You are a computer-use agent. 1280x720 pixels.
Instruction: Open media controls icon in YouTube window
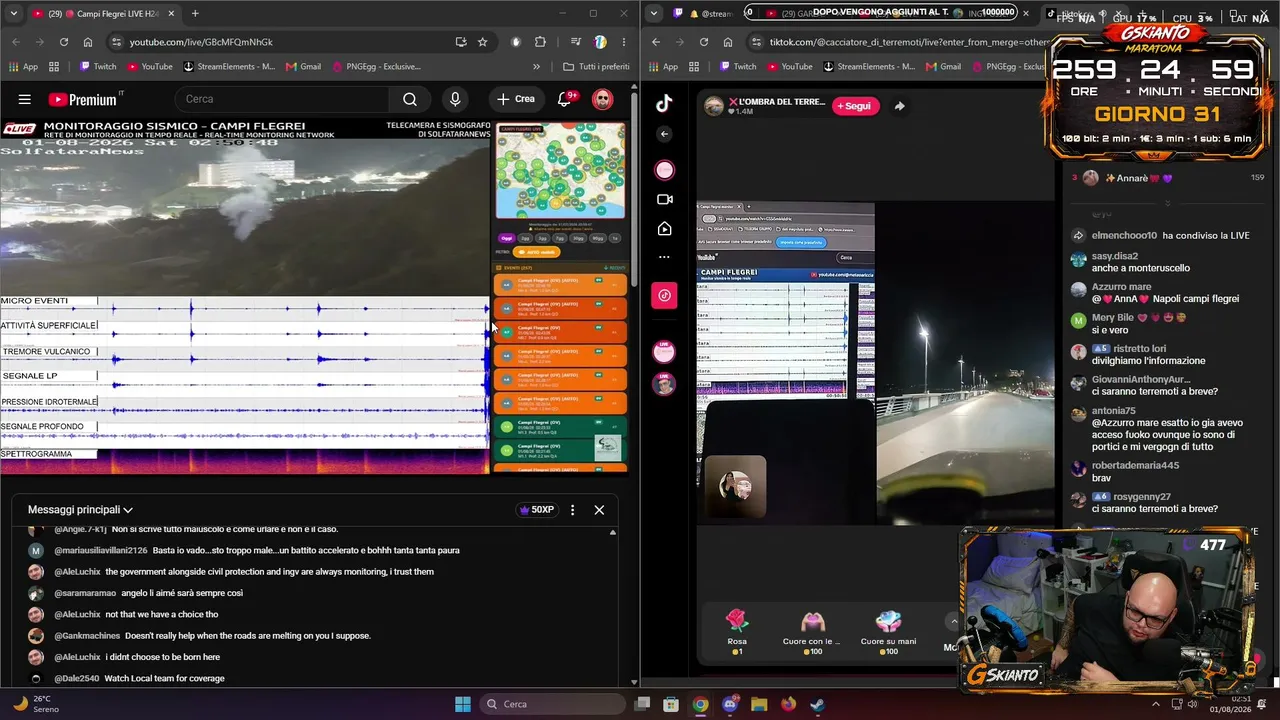pos(576,42)
